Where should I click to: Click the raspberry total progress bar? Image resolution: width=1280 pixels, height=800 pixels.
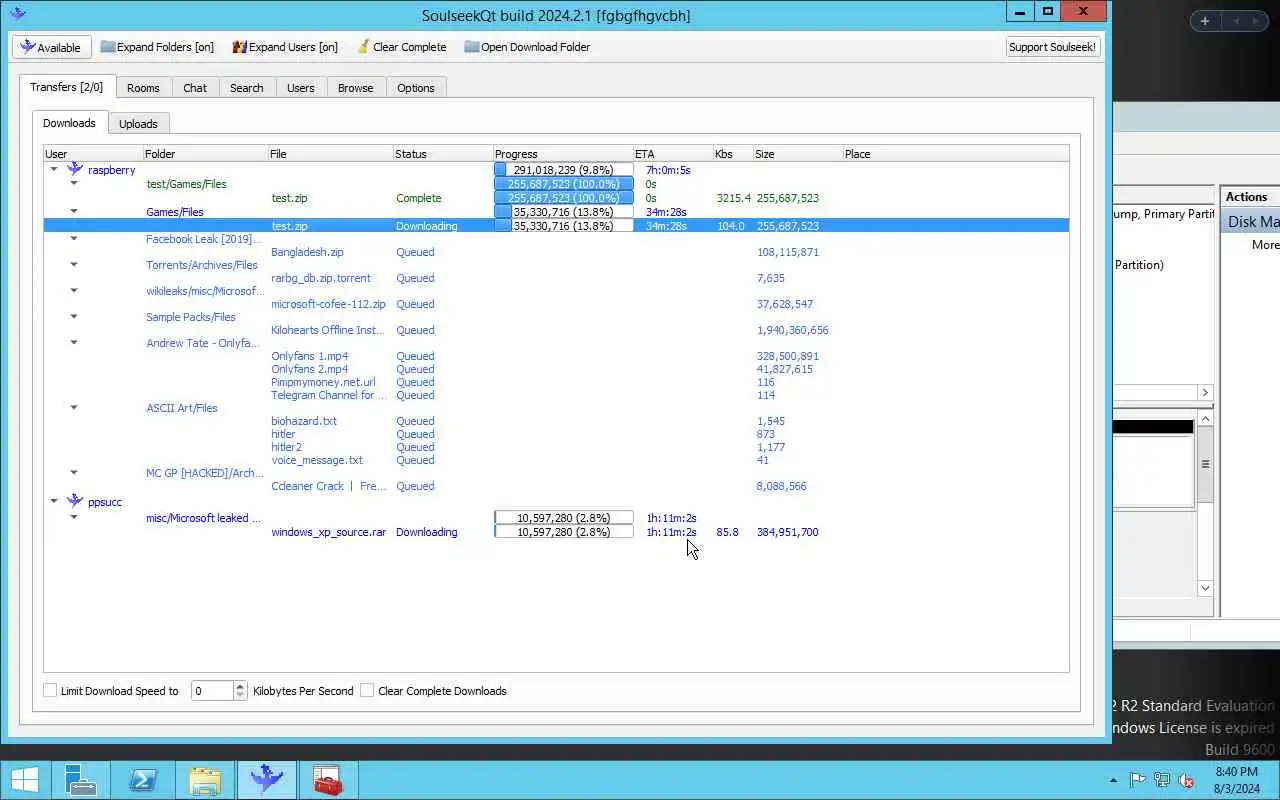coord(564,170)
